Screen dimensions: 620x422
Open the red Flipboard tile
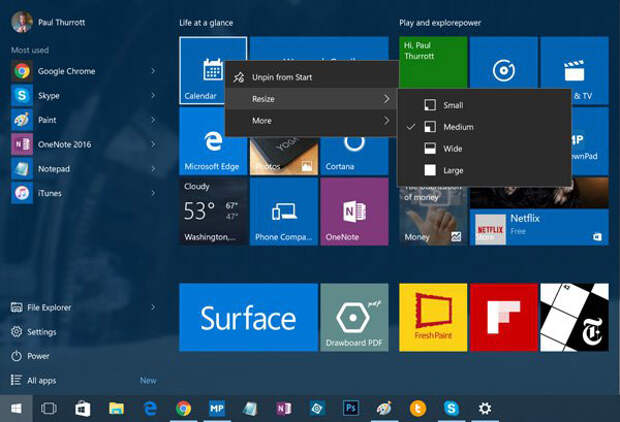pyautogui.click(x=504, y=317)
